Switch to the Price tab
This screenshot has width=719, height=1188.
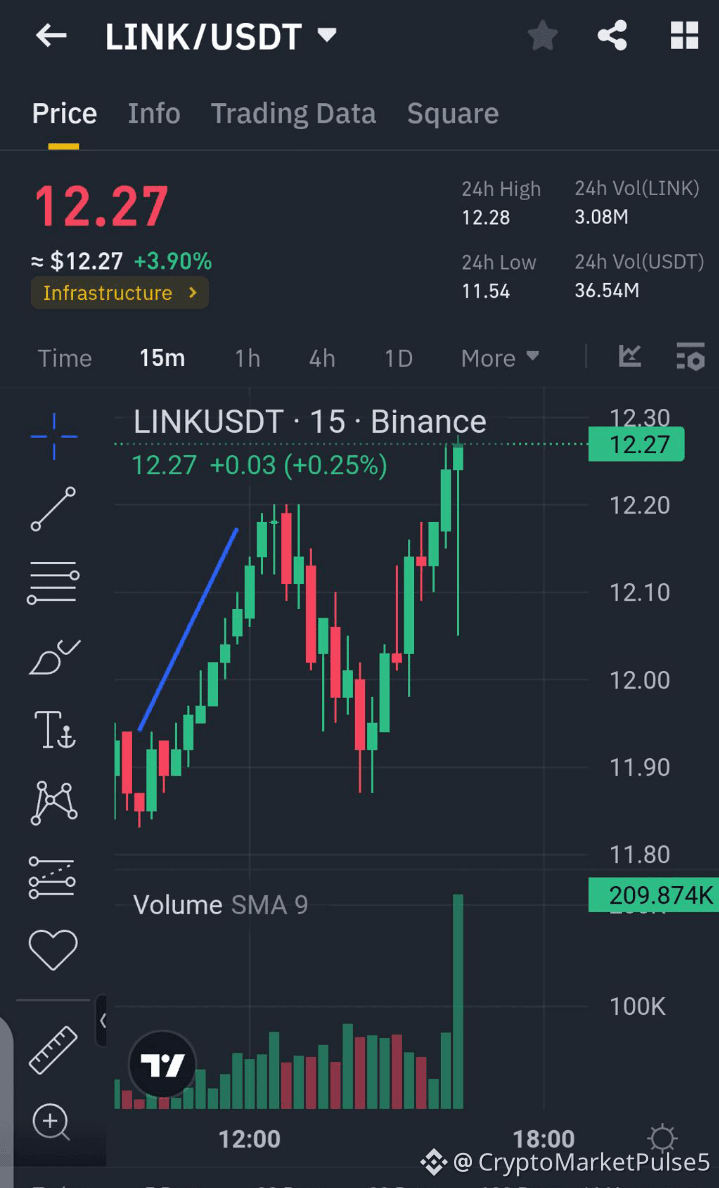click(x=64, y=114)
